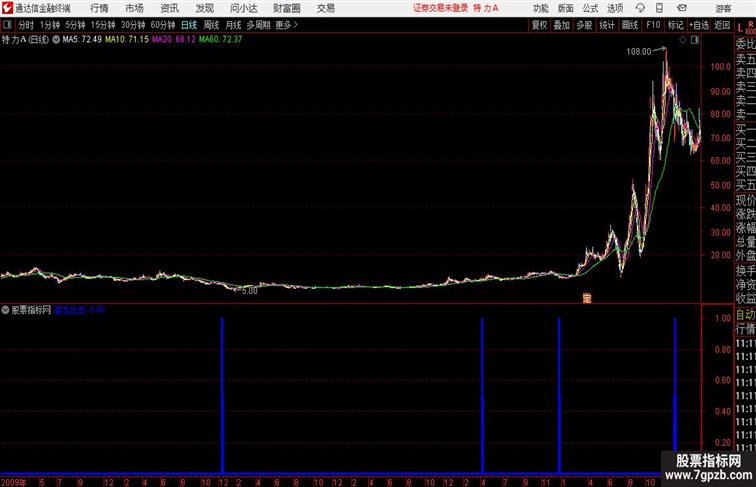Click the 自动 label in right panel
The width and height of the screenshot is (756, 487).
point(745,315)
